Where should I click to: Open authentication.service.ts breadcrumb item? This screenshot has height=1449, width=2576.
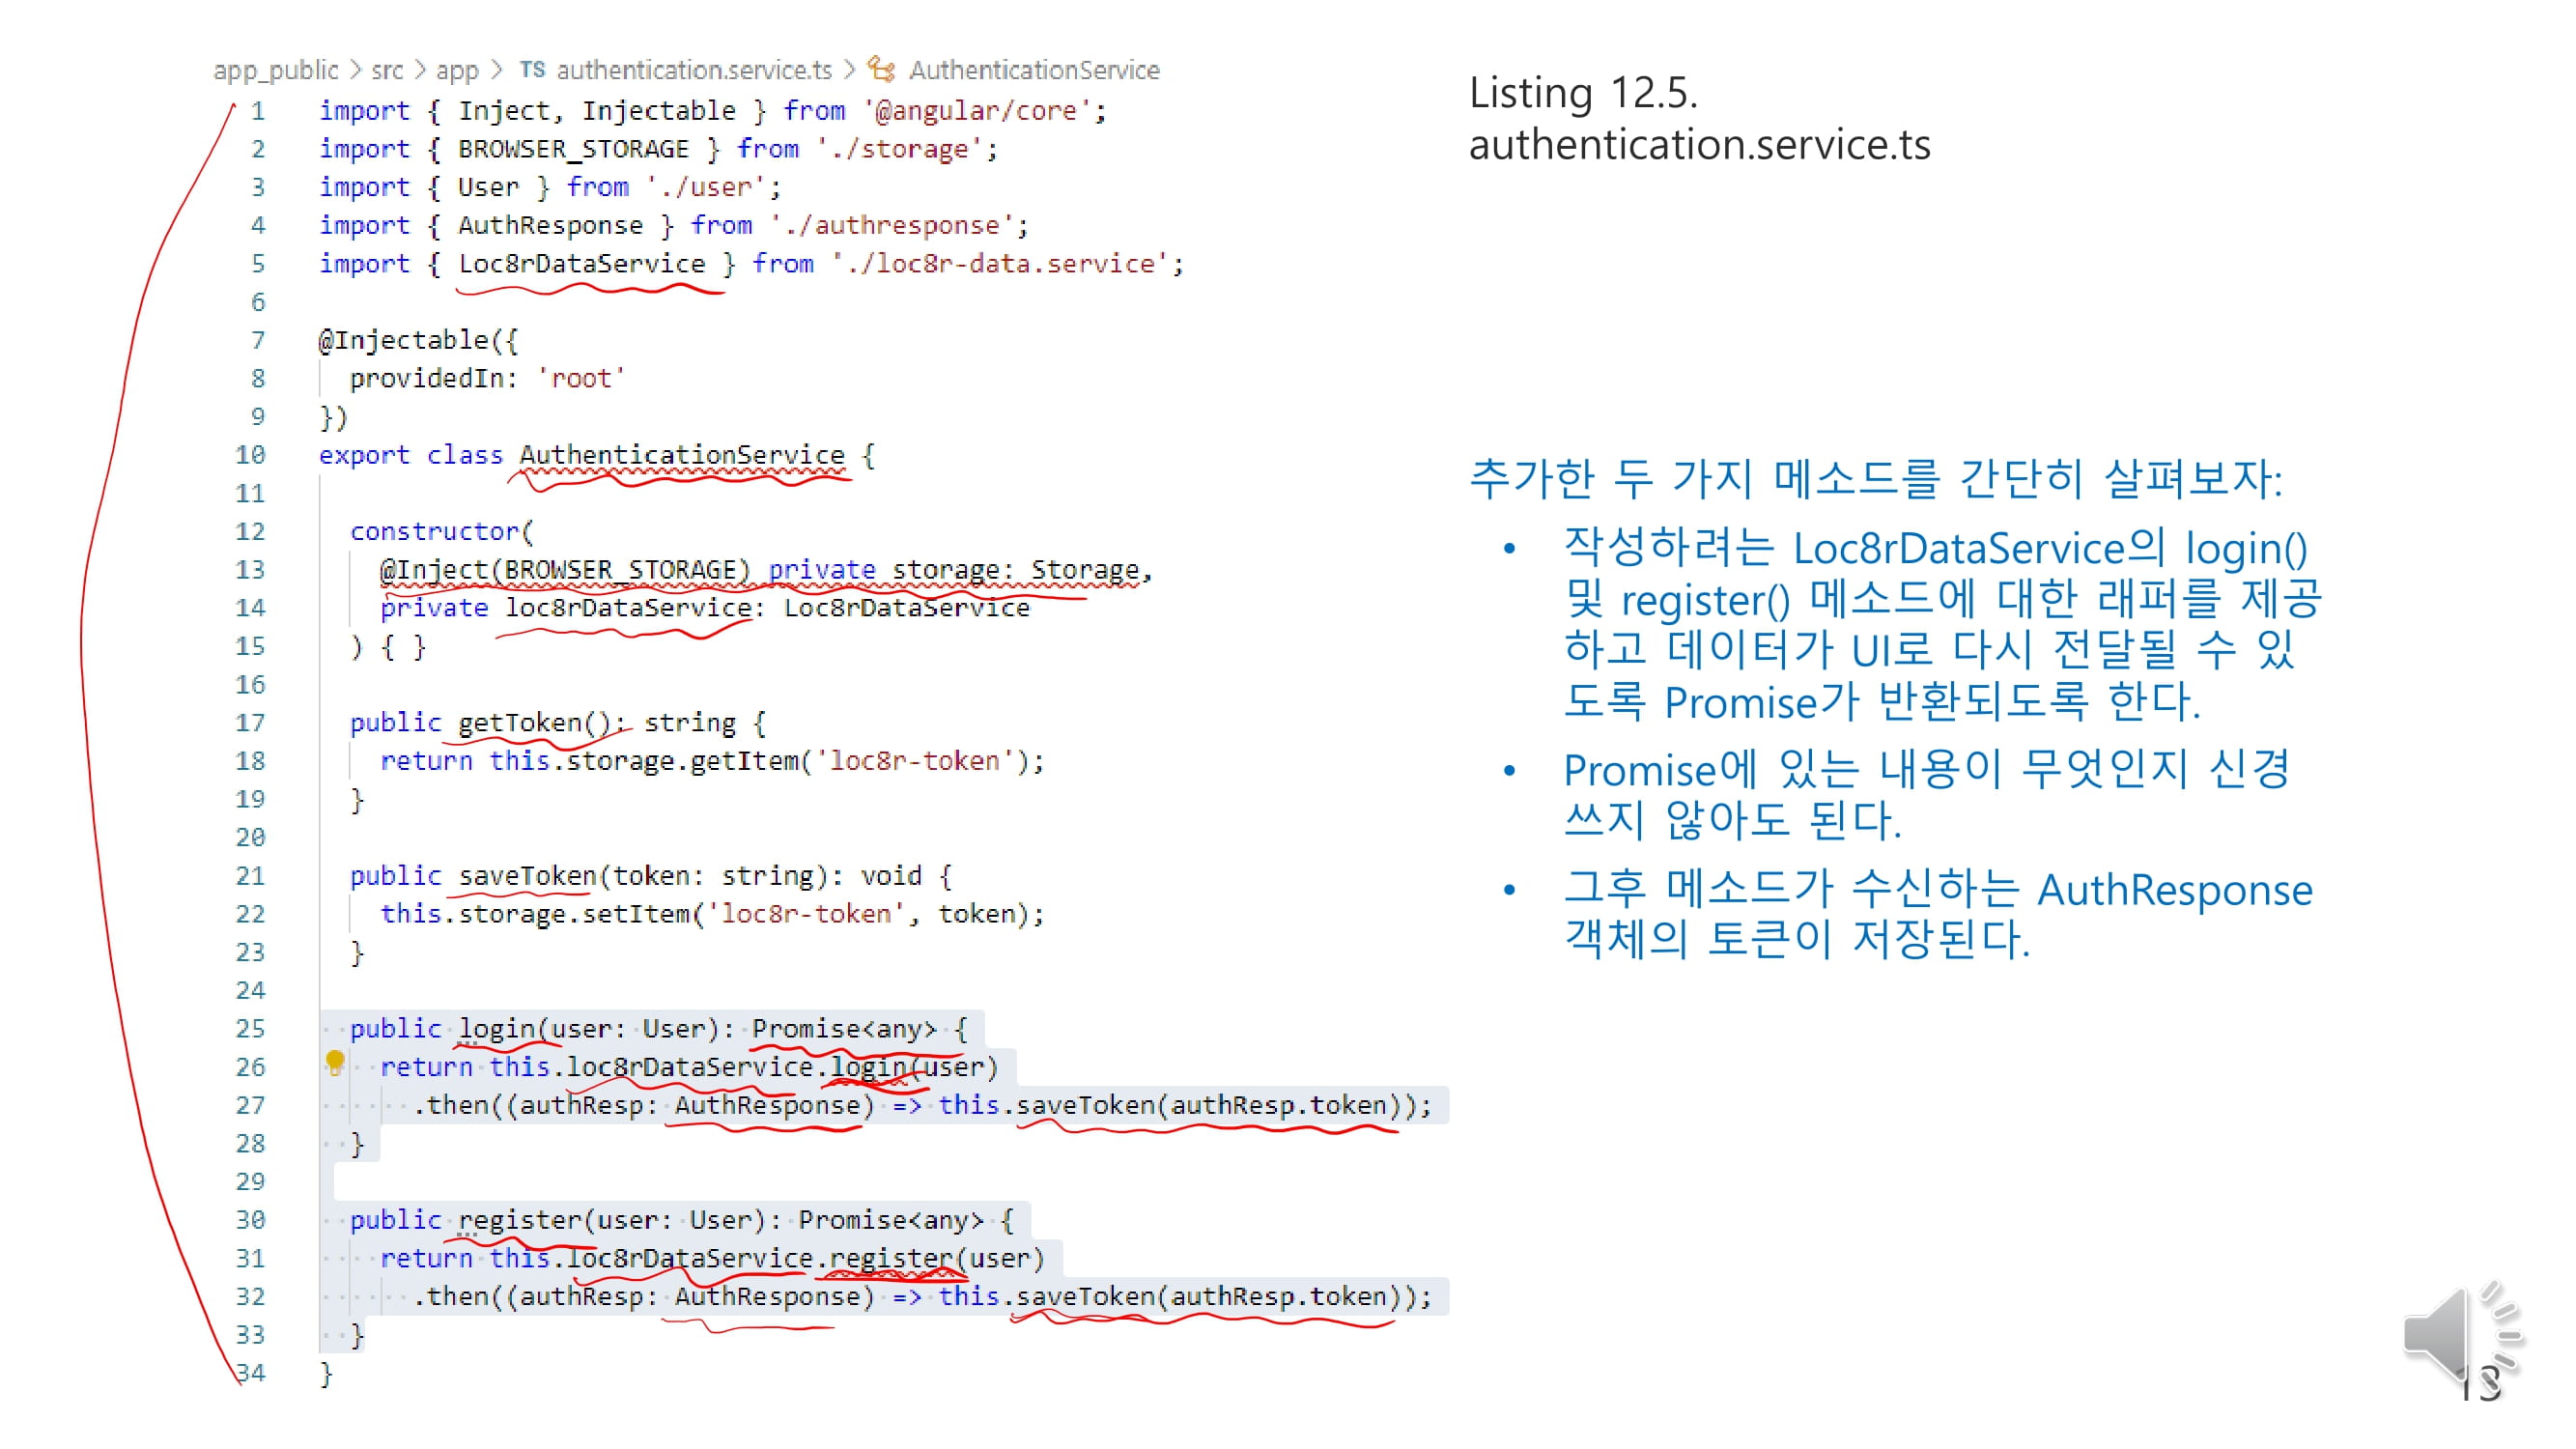[x=694, y=70]
